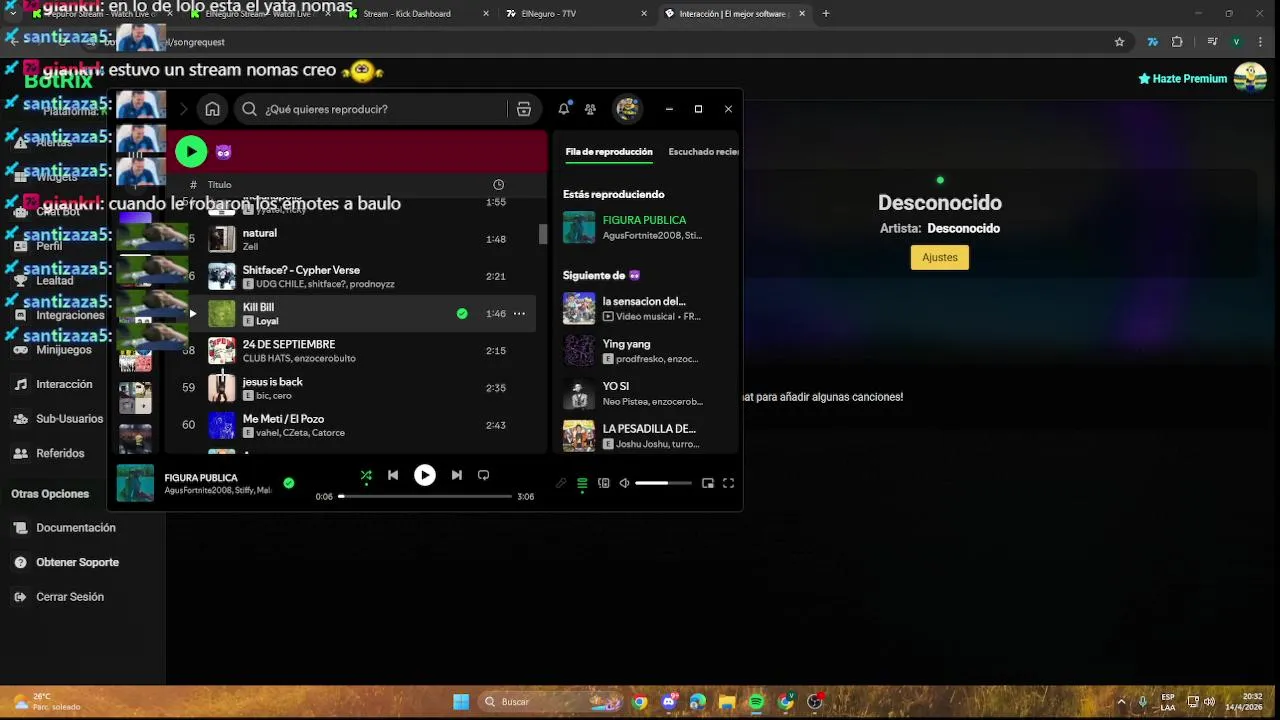Viewport: 1280px width, 720px height.
Task: Open lyrics microphone icon
Action: (x=561, y=483)
